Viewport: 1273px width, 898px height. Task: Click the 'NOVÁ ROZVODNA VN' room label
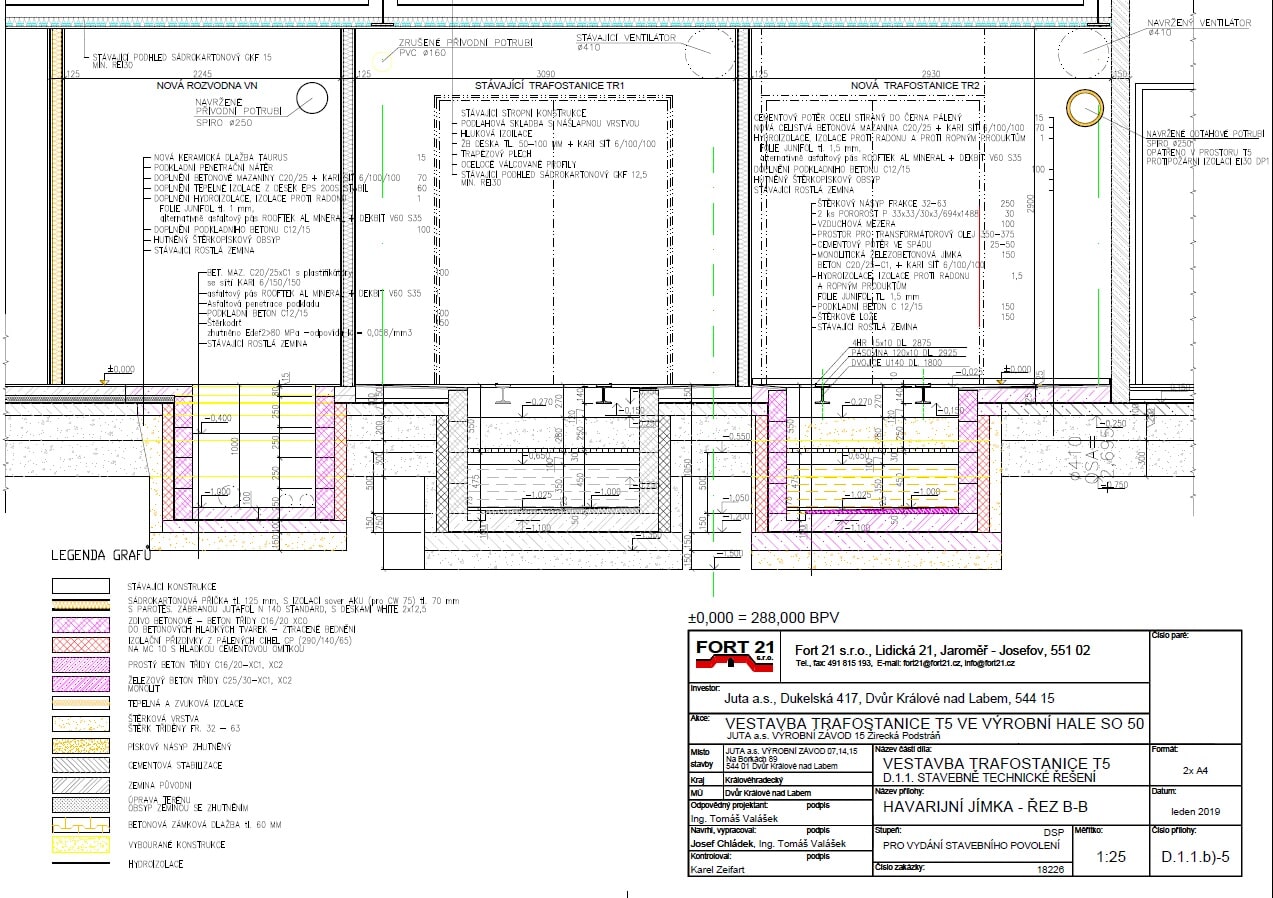pos(207,87)
